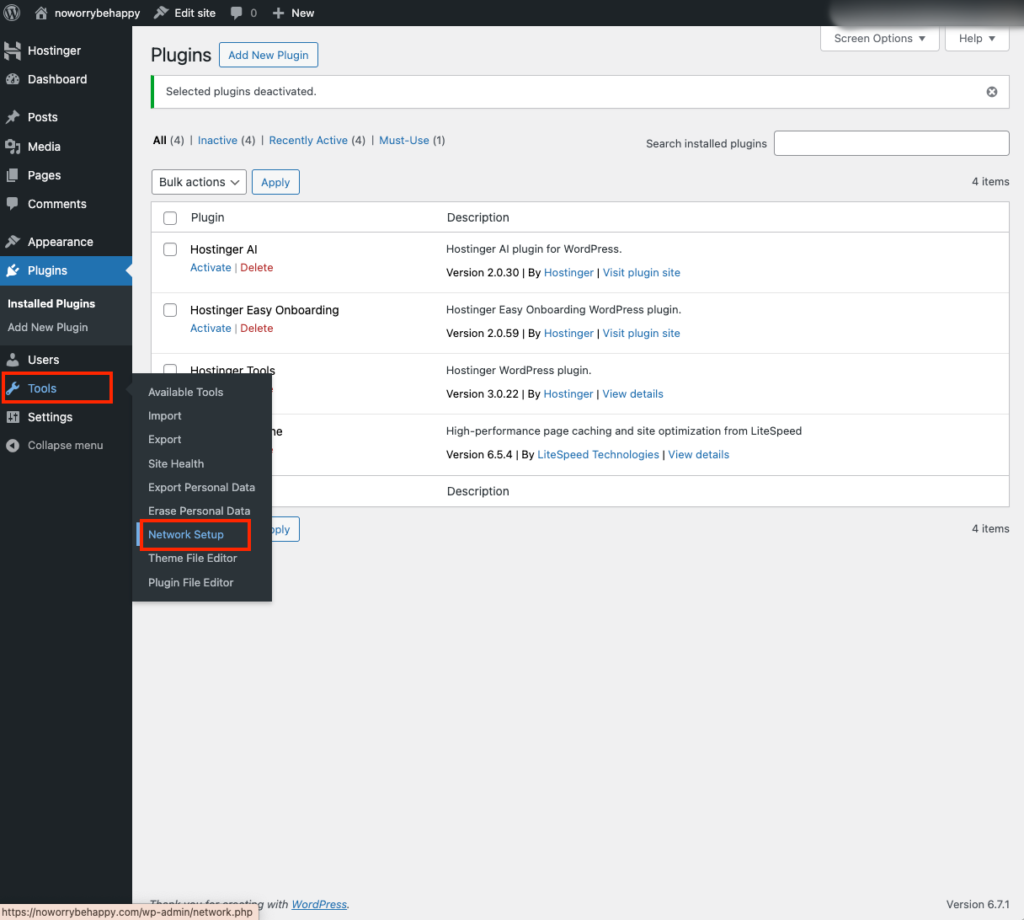Visit plugin site for Hostinger AI

pos(641,273)
